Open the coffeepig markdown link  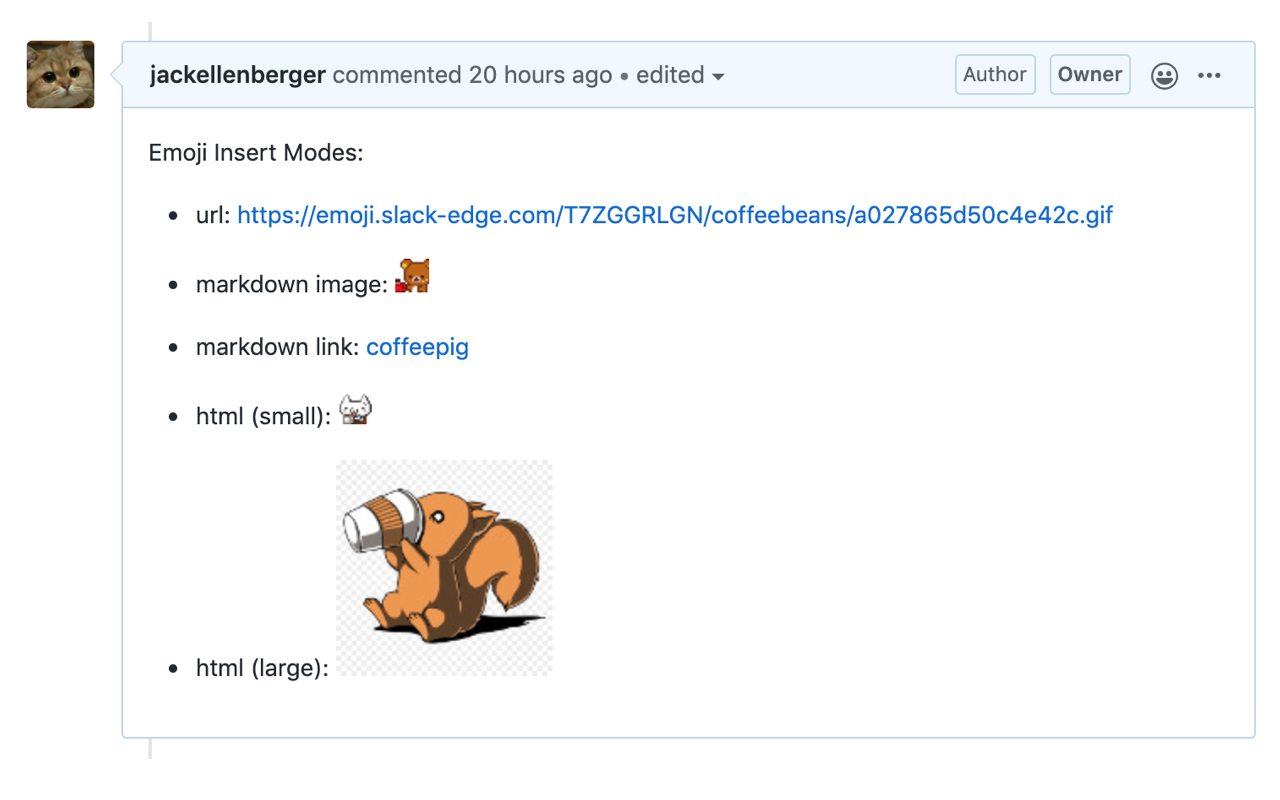[417, 346]
